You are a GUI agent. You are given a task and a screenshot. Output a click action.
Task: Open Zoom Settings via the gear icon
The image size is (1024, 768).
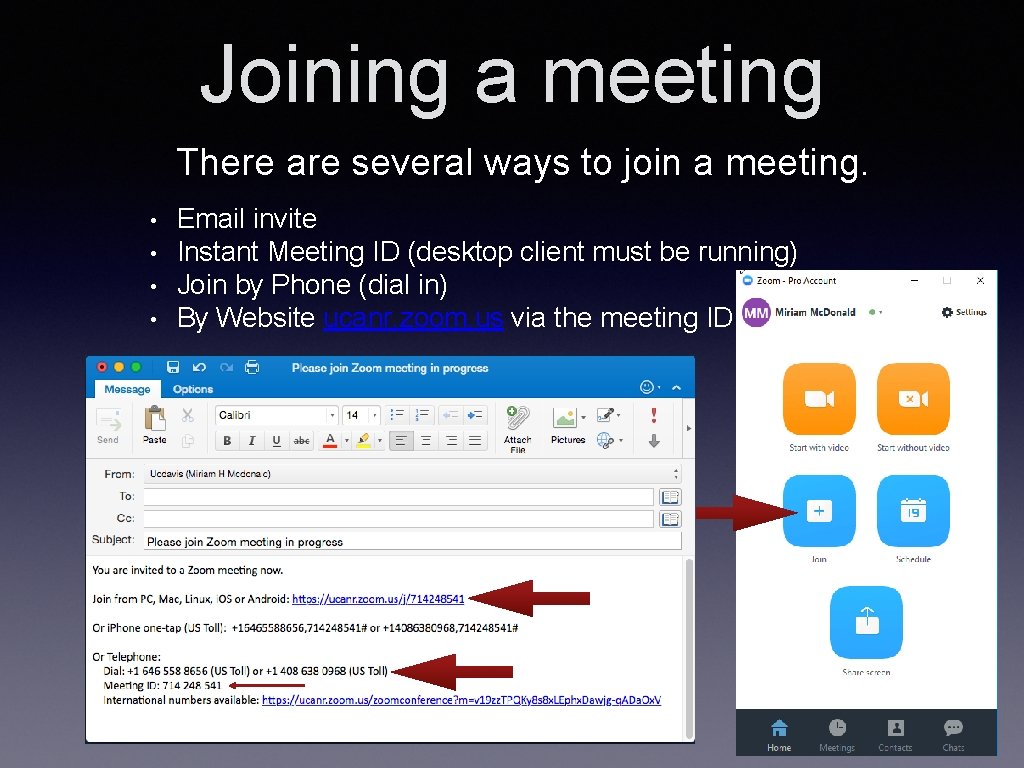click(948, 312)
